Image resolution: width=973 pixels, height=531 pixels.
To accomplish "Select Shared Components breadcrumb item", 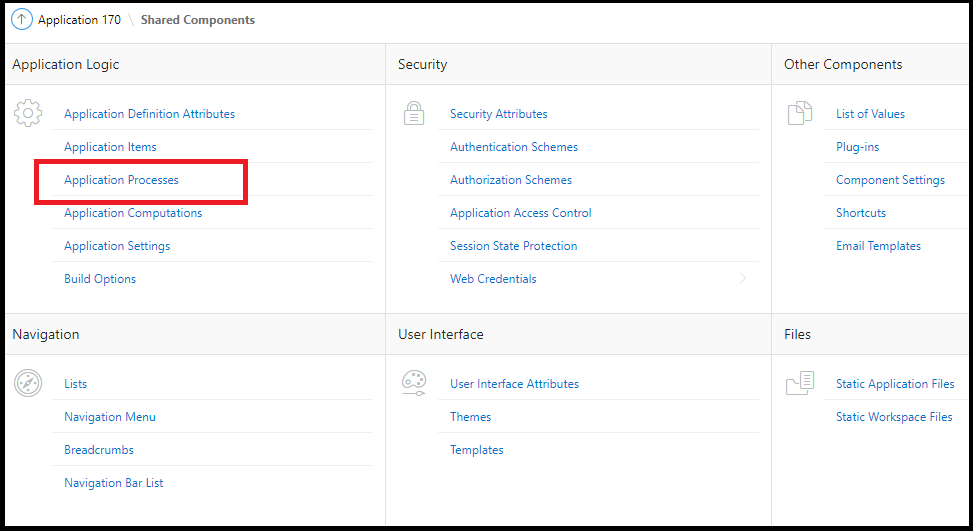I will click(197, 20).
